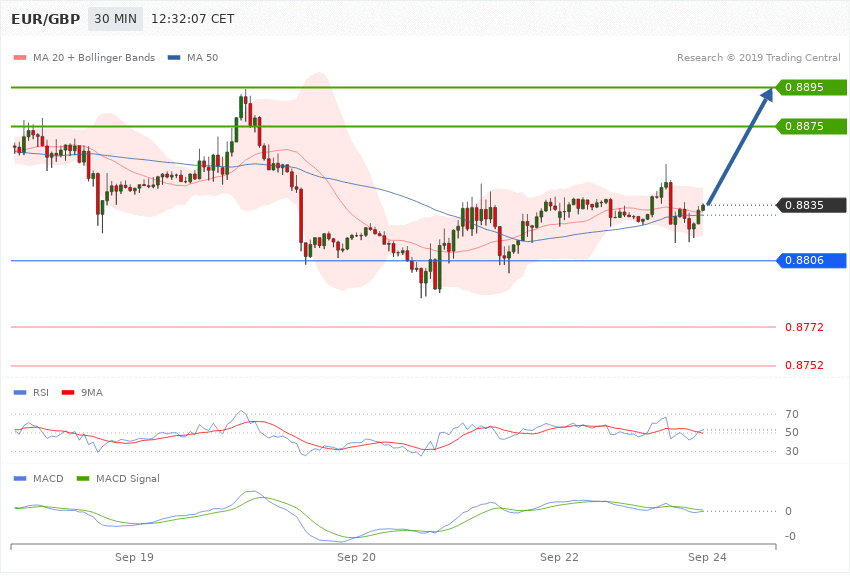Click the MA 20 + Bollinger Bands legend label
The image size is (850, 576).
coord(94,57)
